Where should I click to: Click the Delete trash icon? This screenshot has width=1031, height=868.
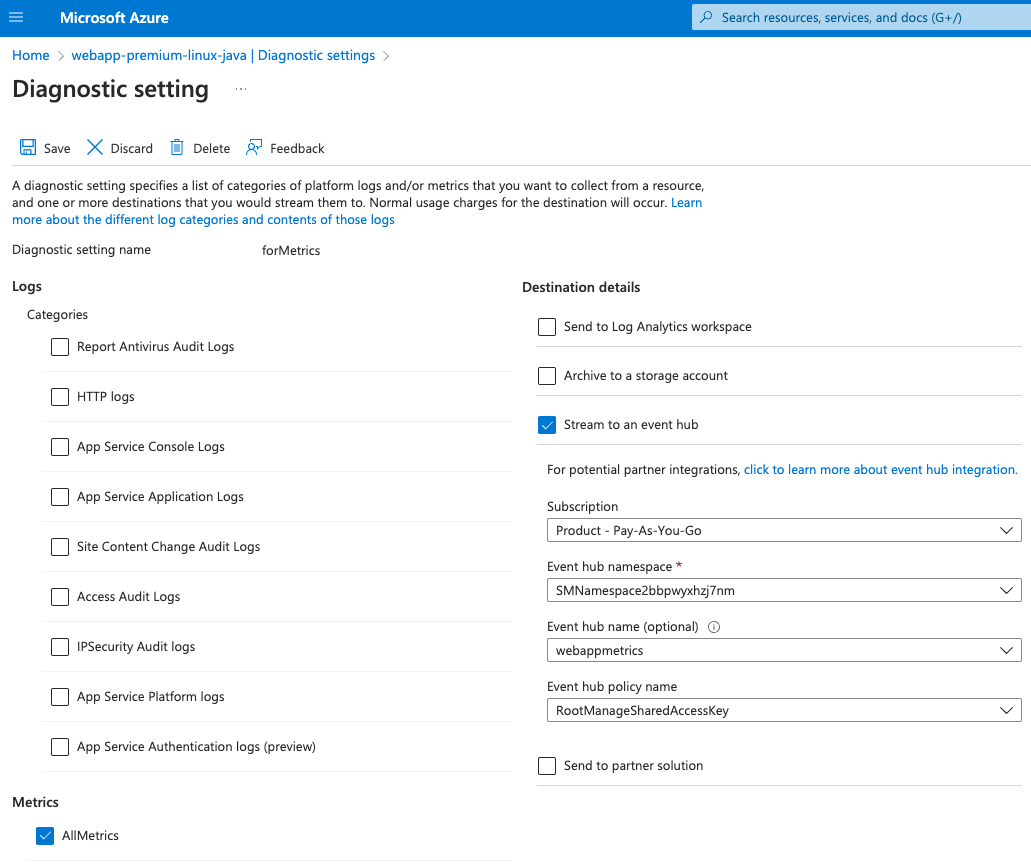tap(177, 147)
